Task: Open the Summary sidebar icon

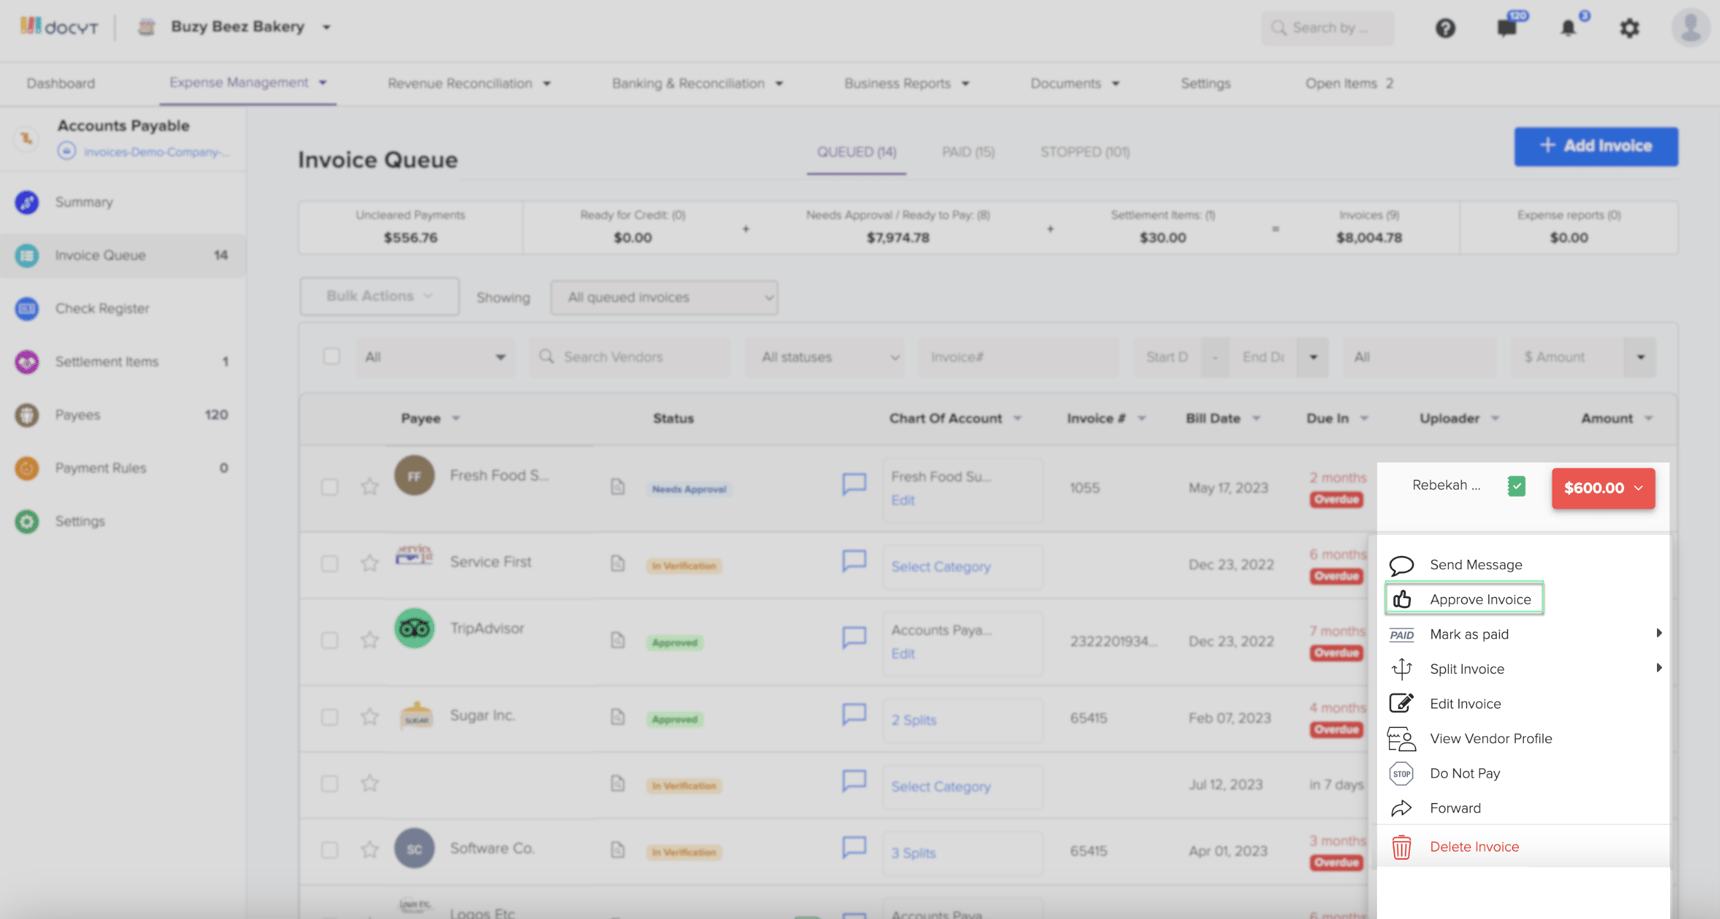Action: [26, 202]
